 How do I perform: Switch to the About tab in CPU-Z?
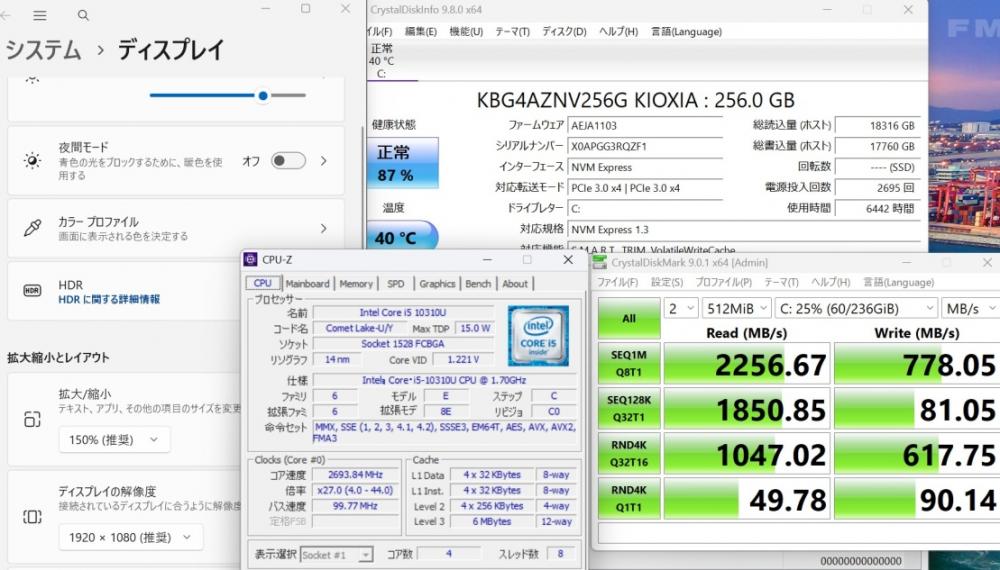pos(515,284)
